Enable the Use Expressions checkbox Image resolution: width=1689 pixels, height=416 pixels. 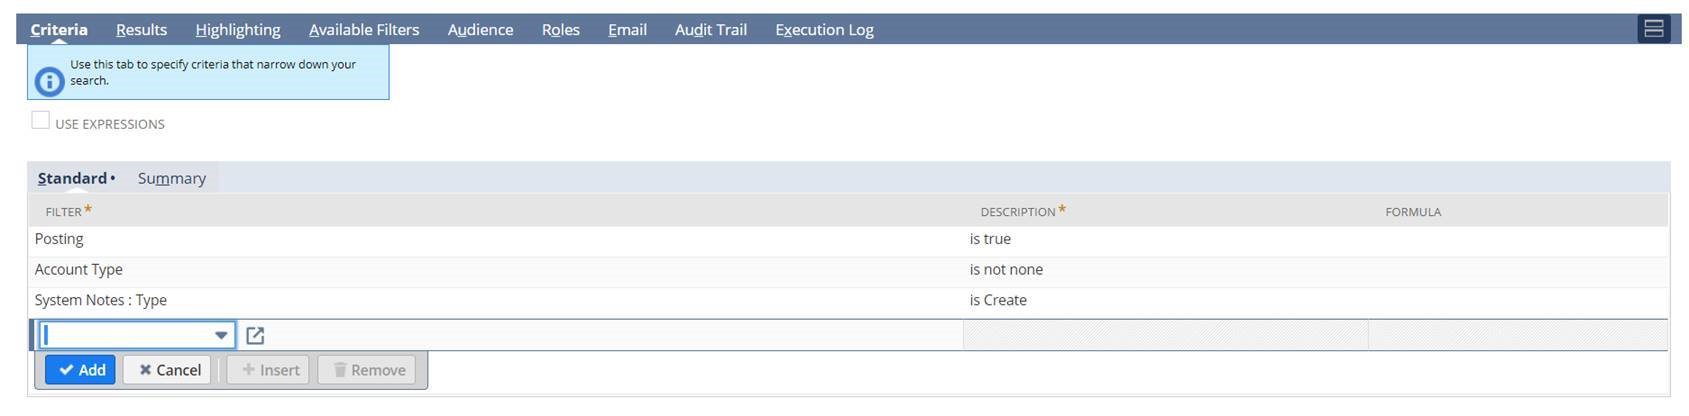pyautogui.click(x=41, y=121)
